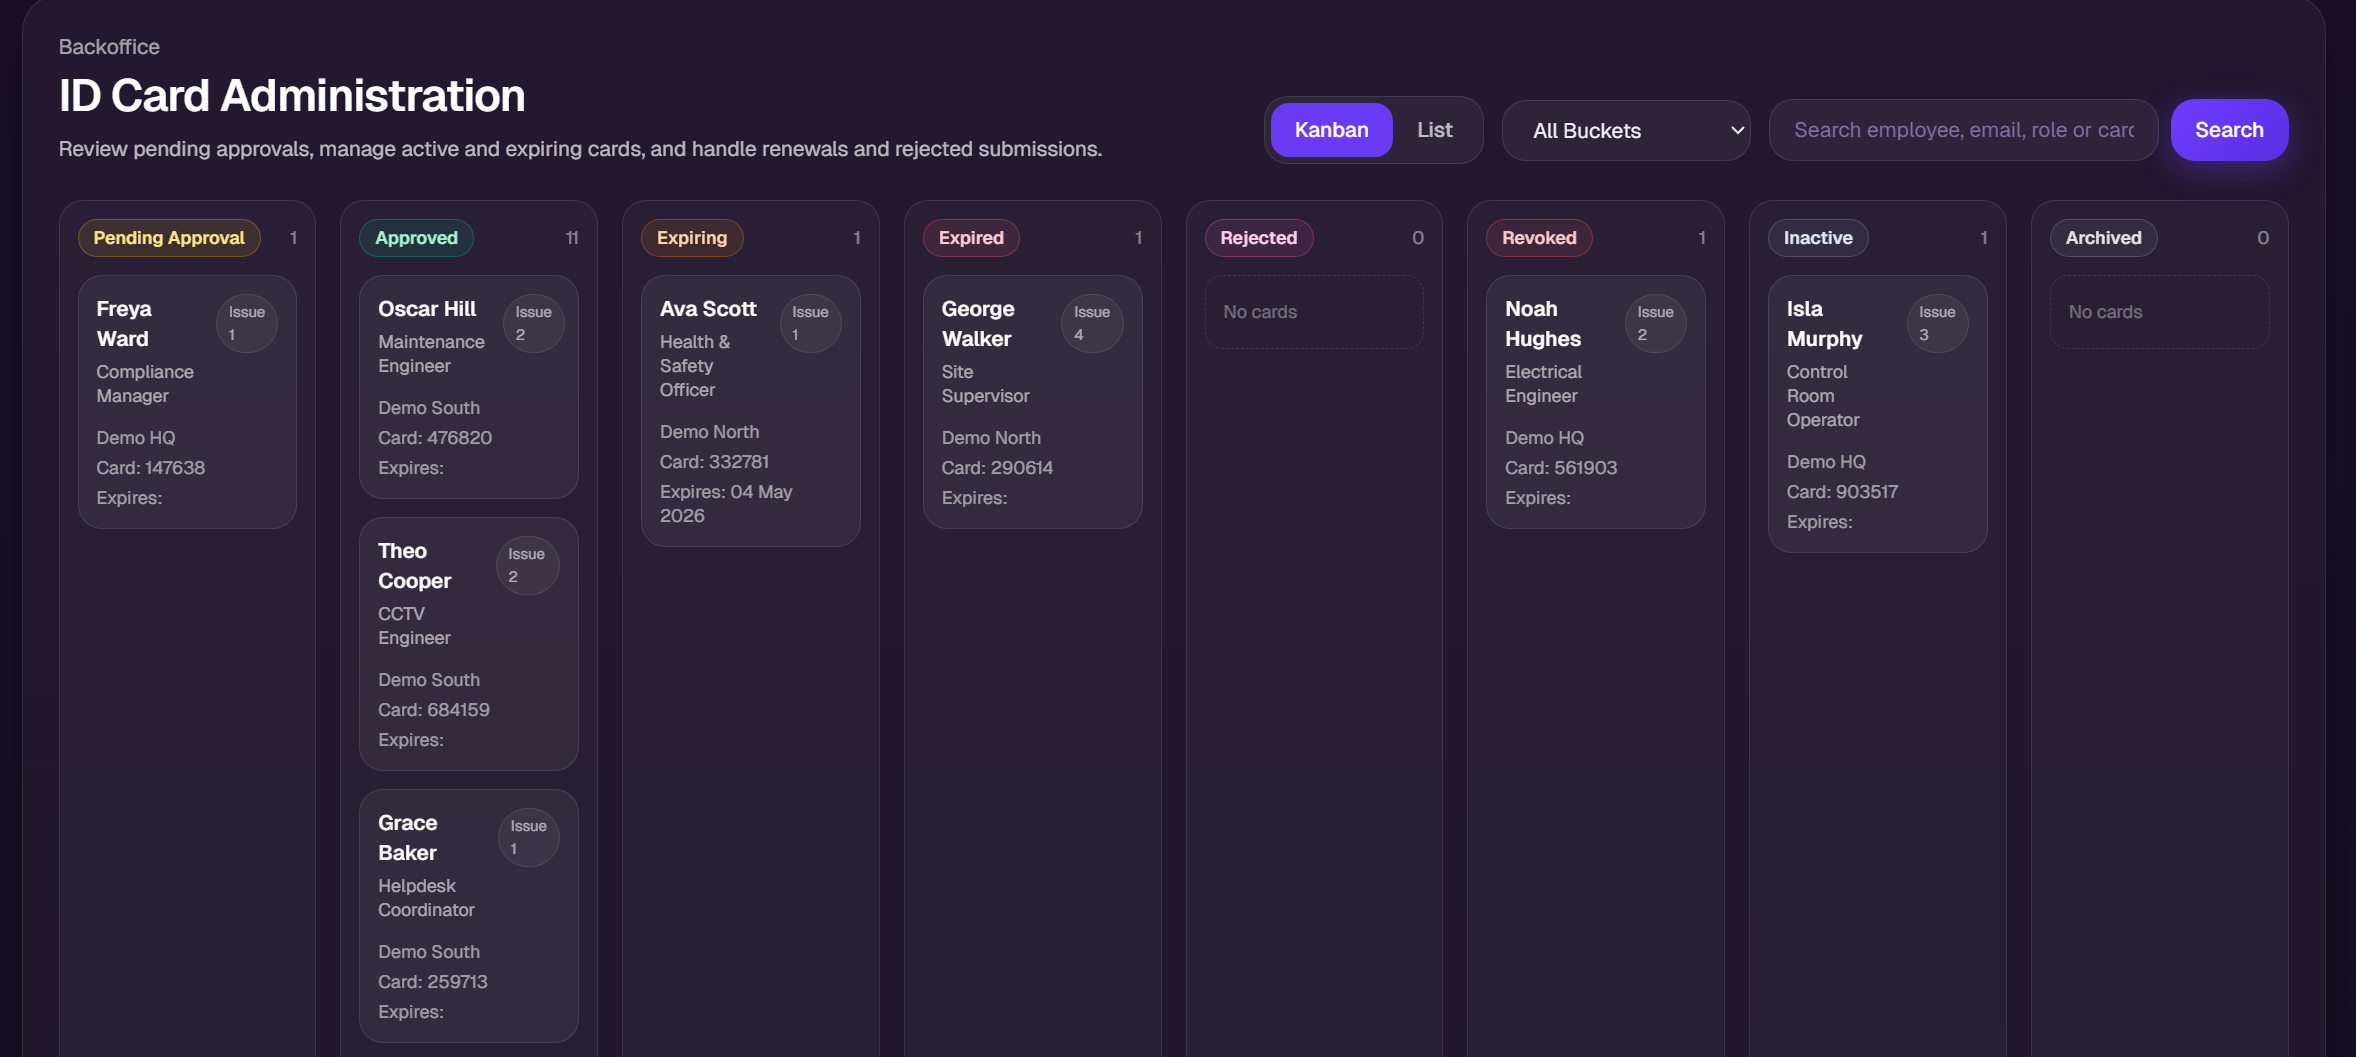2356x1057 pixels.
Task: Expand the Archived column header
Action: coord(2103,237)
